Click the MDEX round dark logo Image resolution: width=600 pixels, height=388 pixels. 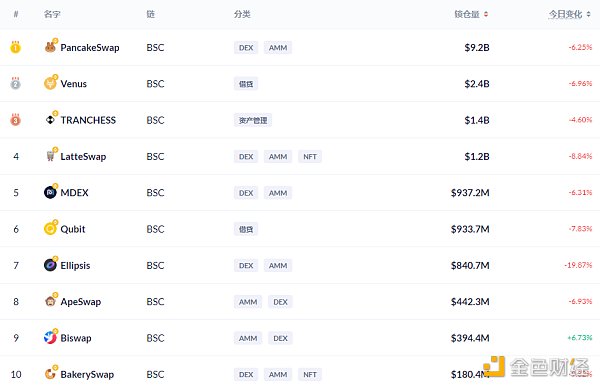[x=50, y=192]
